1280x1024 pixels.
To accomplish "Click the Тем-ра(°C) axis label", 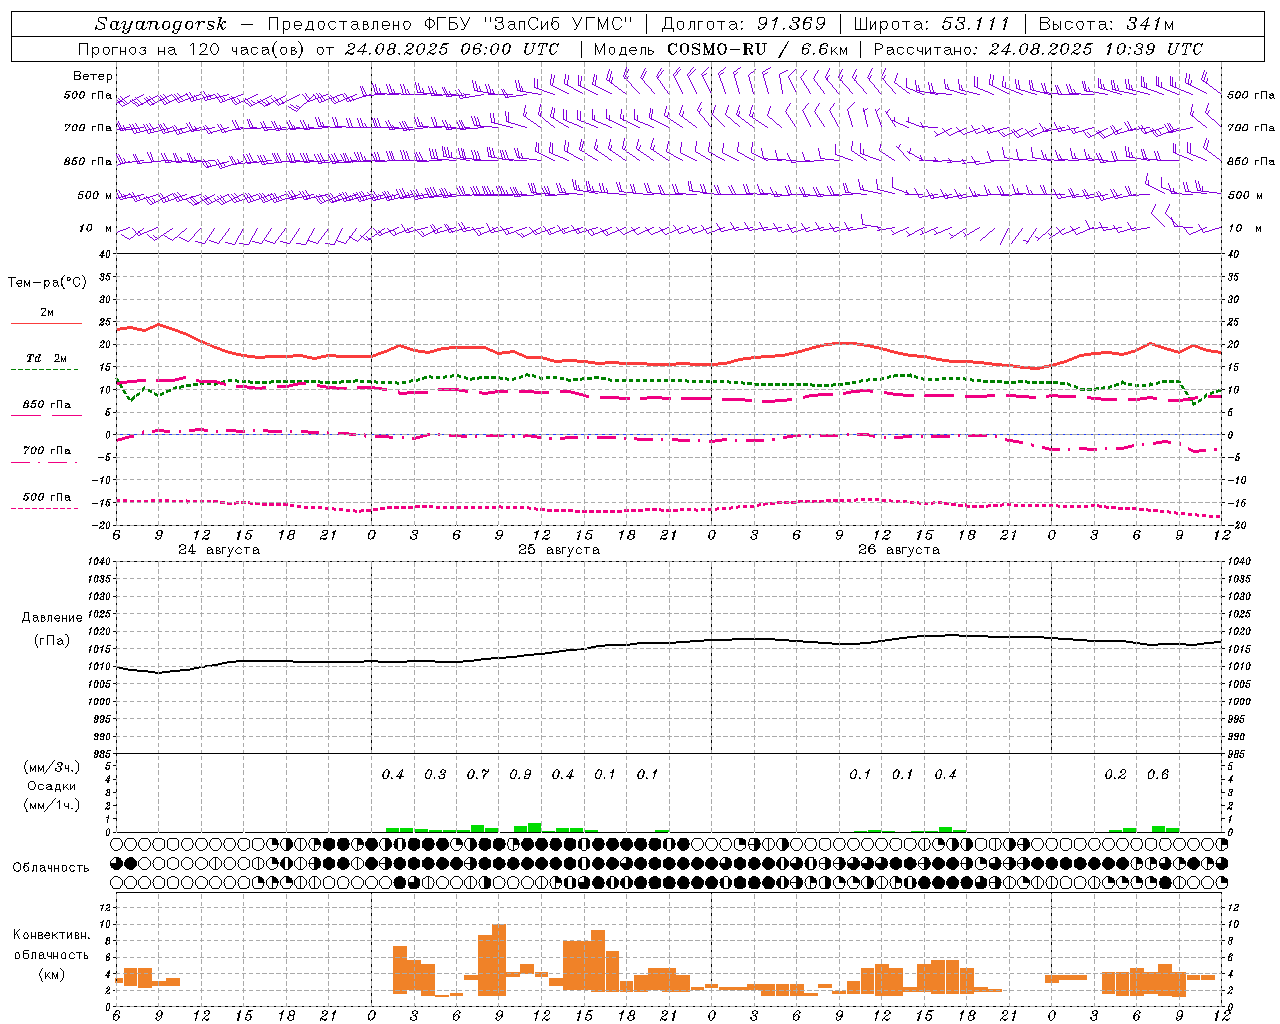I will point(47,283).
